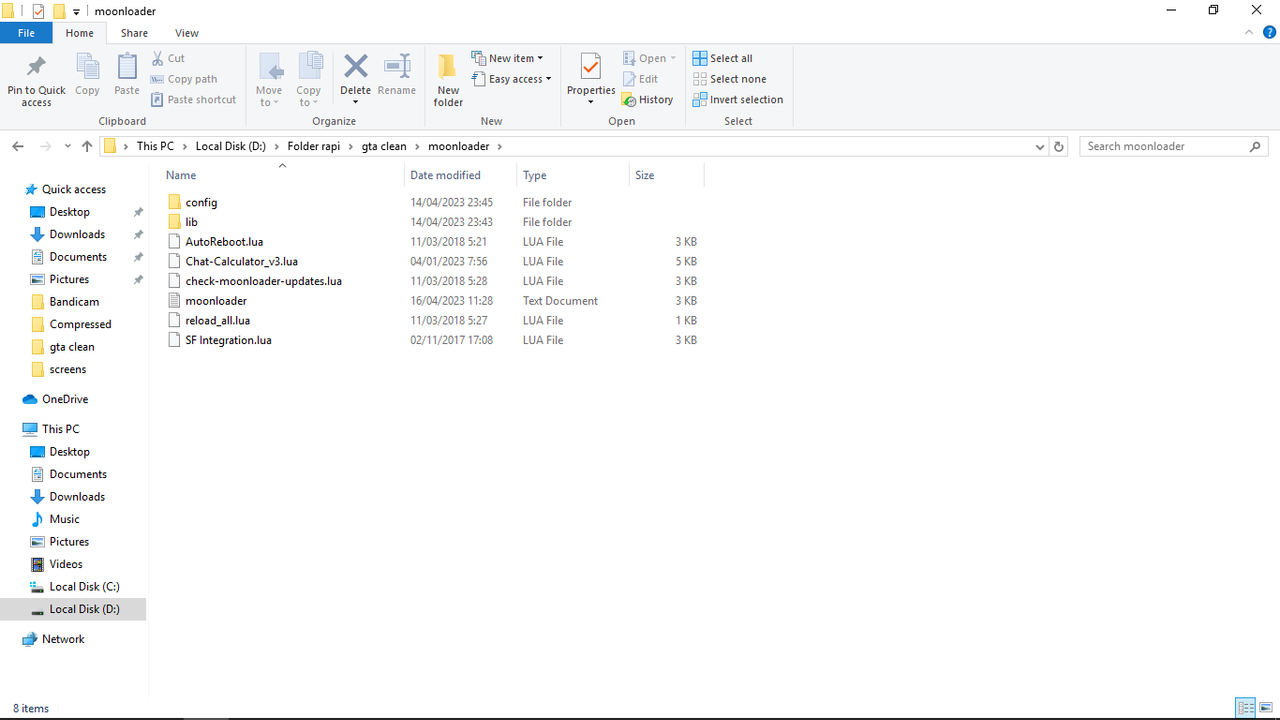Click Select none
The height and width of the screenshot is (720, 1280).
730,79
